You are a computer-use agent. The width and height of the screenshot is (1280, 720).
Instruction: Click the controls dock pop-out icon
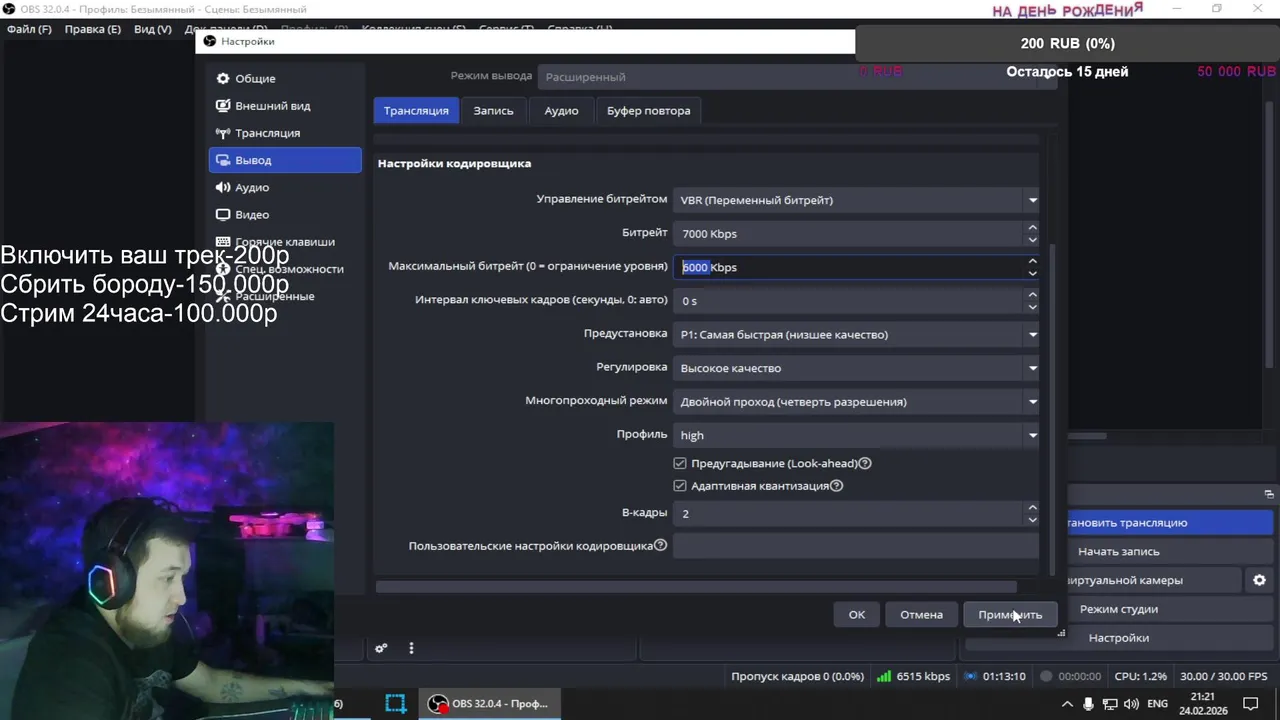click(x=1268, y=494)
